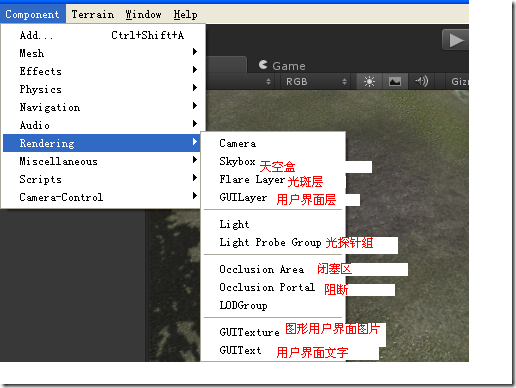Add a Skybox component

(x=273, y=161)
